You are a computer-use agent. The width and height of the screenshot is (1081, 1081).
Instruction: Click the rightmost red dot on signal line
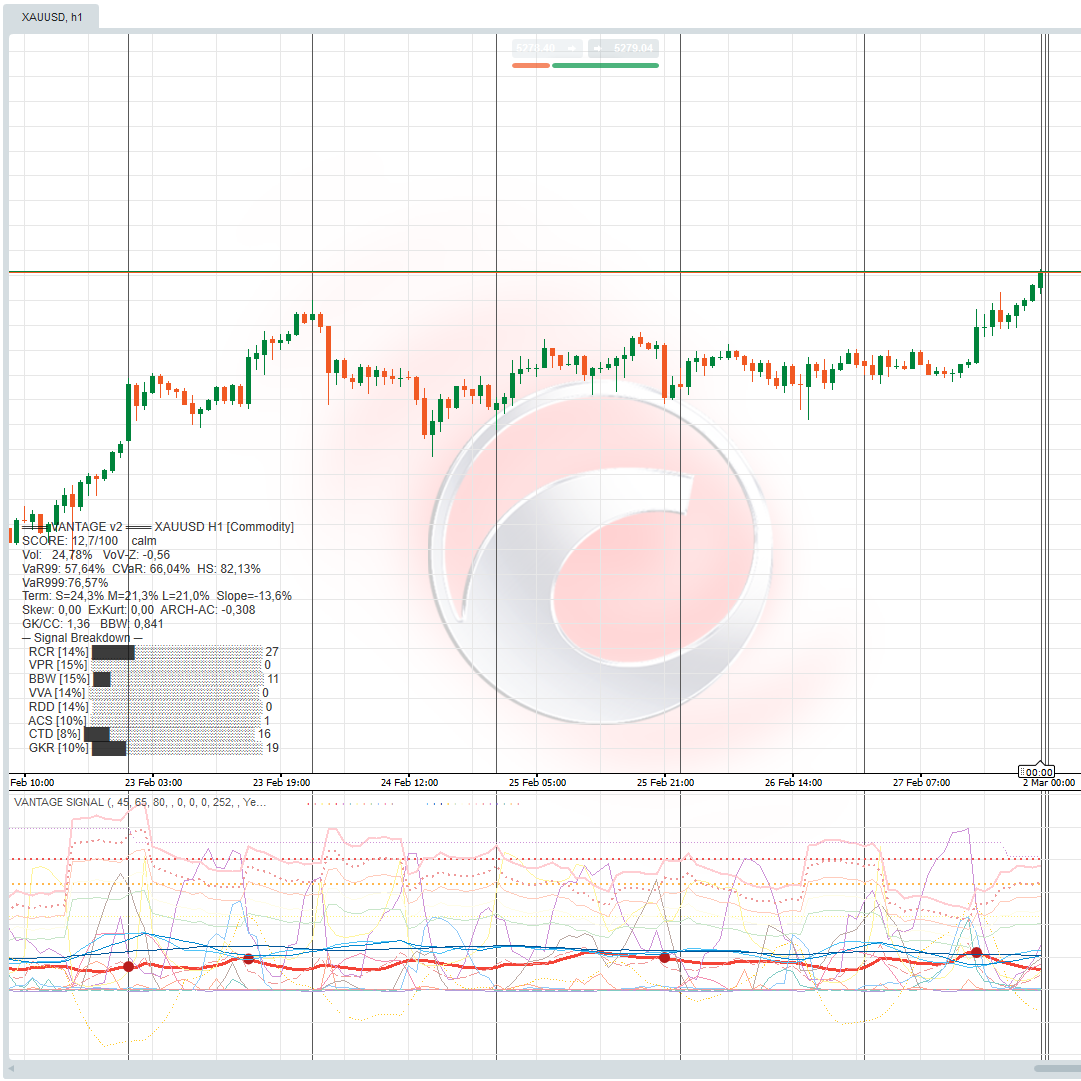pos(977,953)
